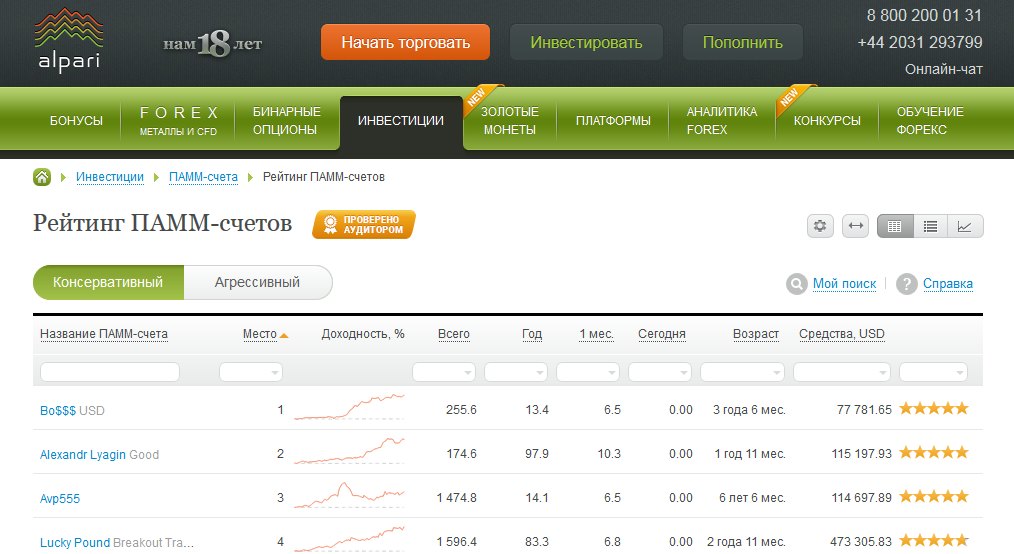Sort by Год column header

532,334
